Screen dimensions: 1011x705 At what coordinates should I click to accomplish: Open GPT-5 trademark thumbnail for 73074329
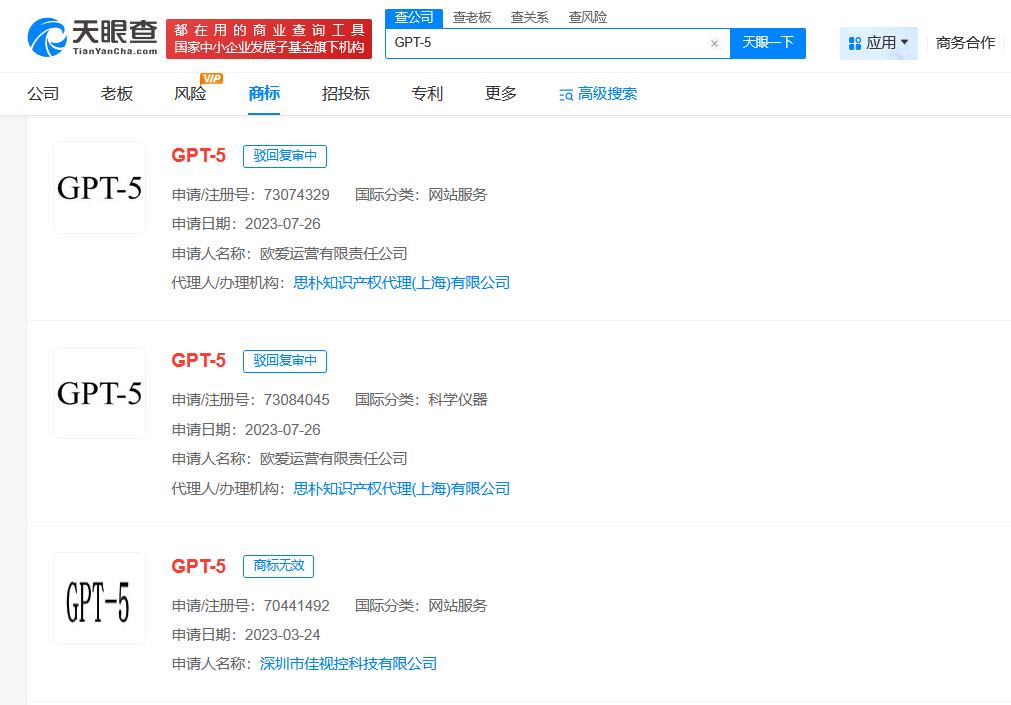99,188
